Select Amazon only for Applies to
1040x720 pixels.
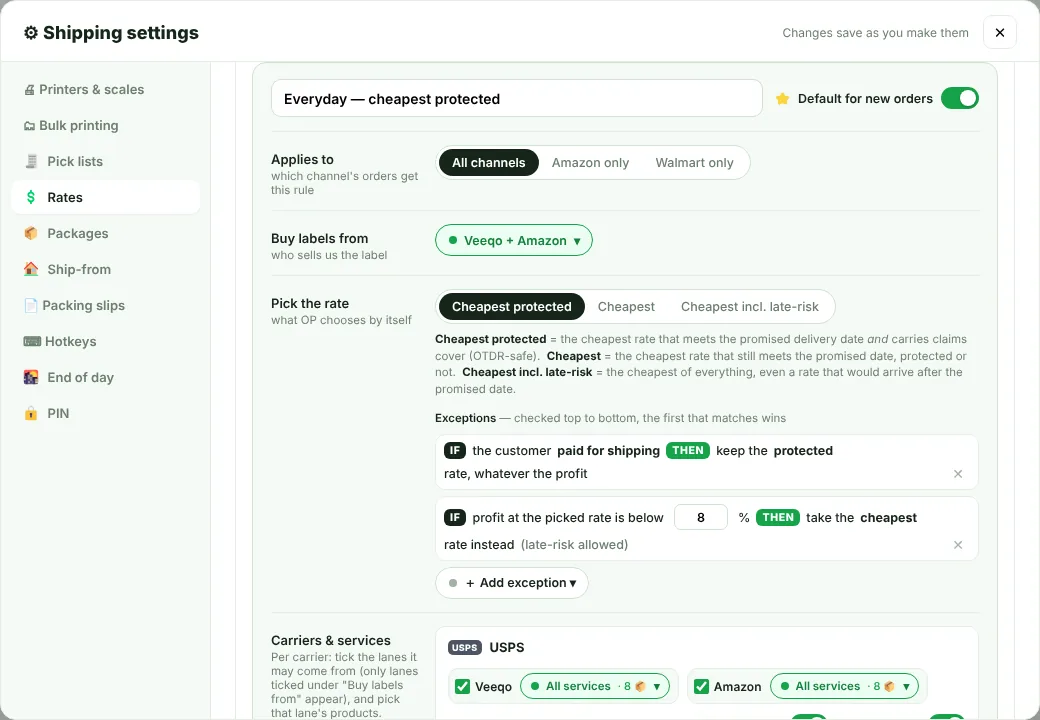(x=590, y=162)
